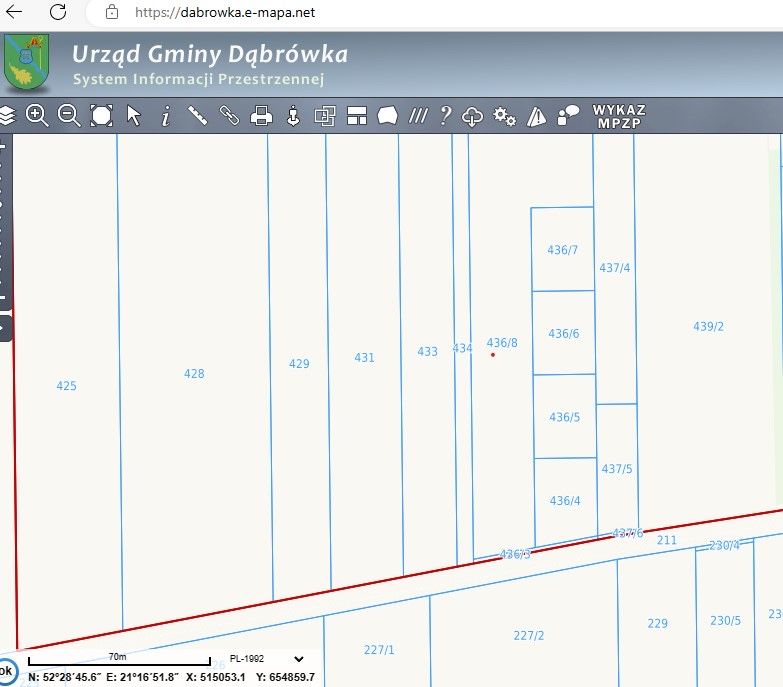This screenshot has width=783, height=687.
Task: Open the map link sharing tool
Action: 230,115
